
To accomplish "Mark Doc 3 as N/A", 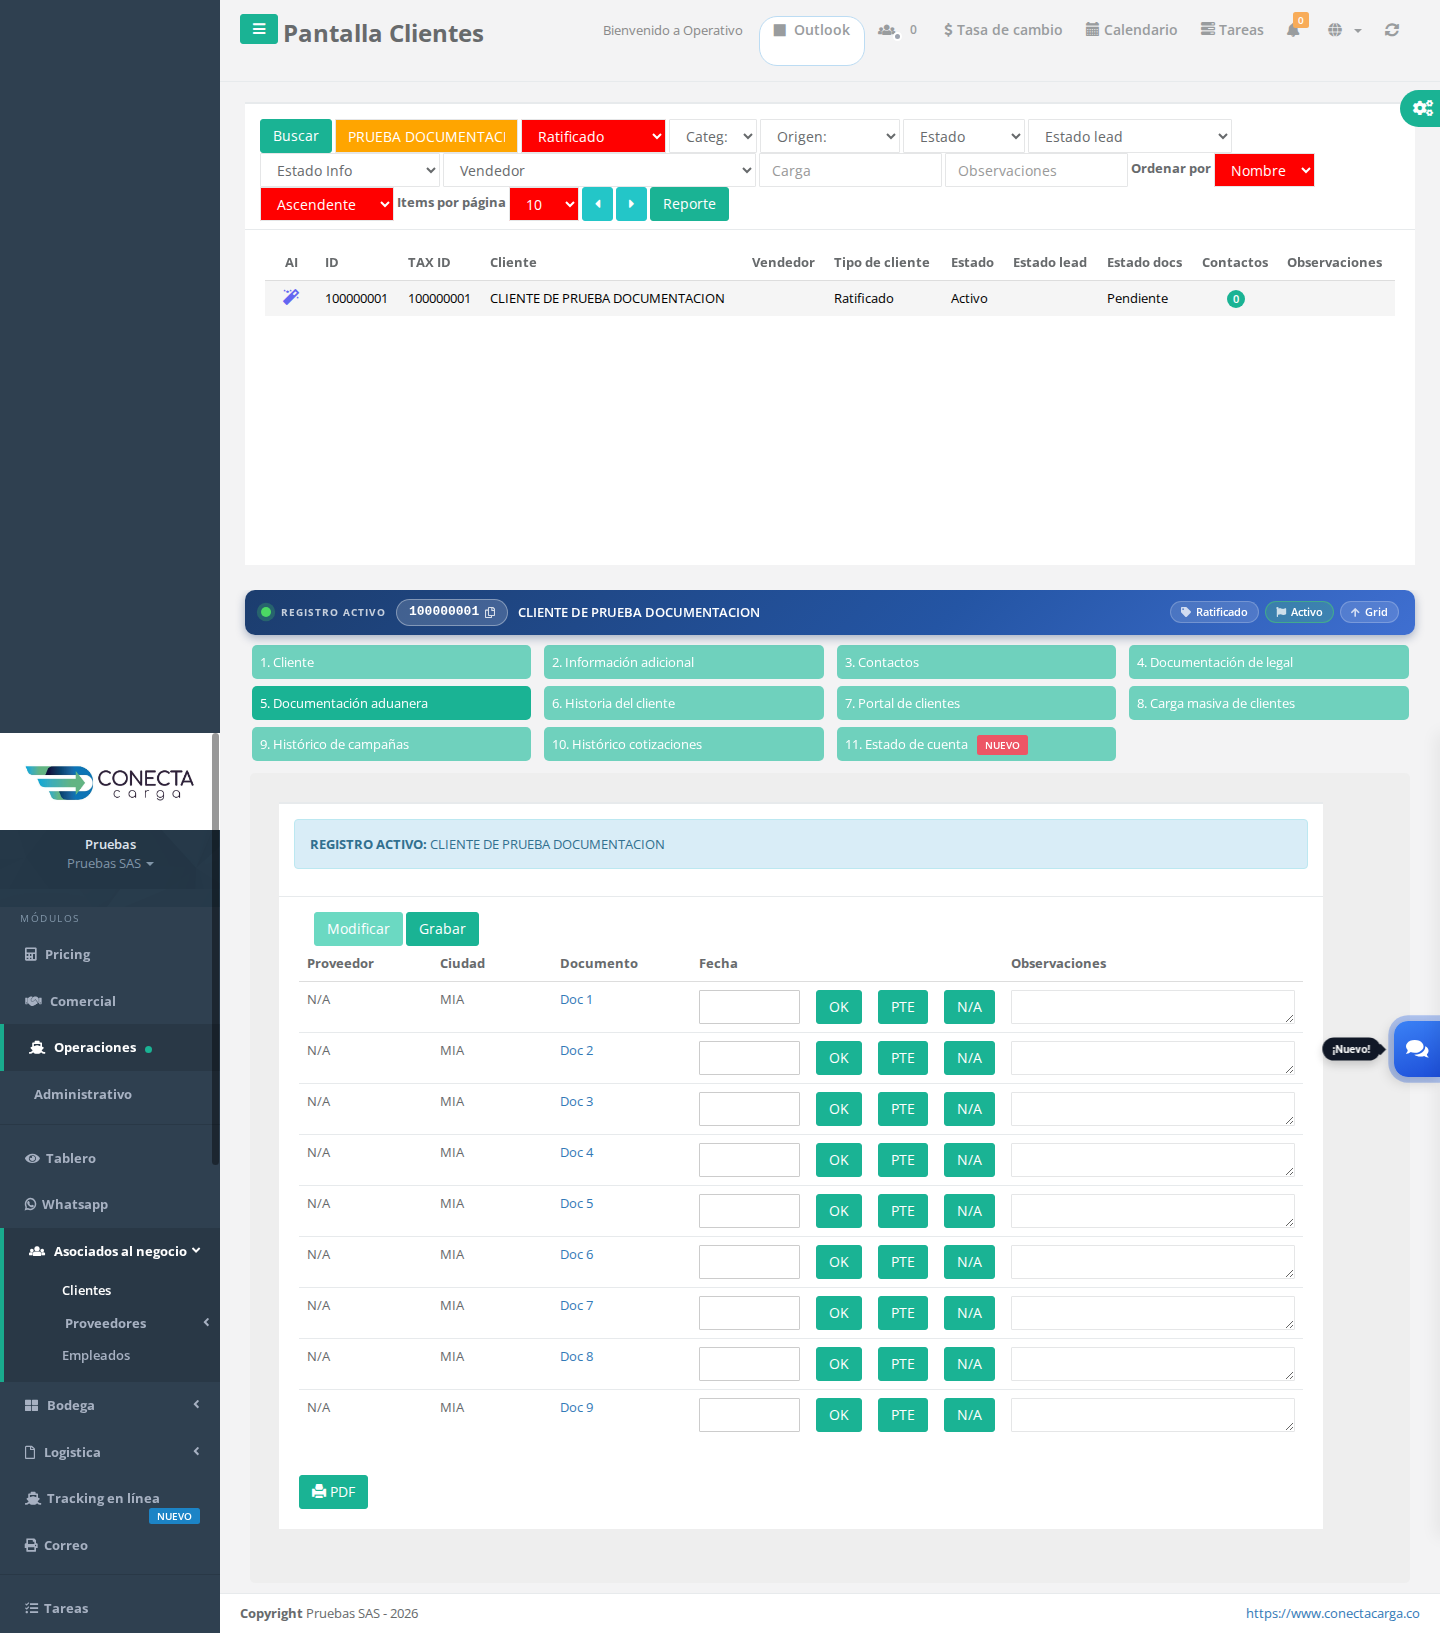I will pyautogui.click(x=969, y=1109).
